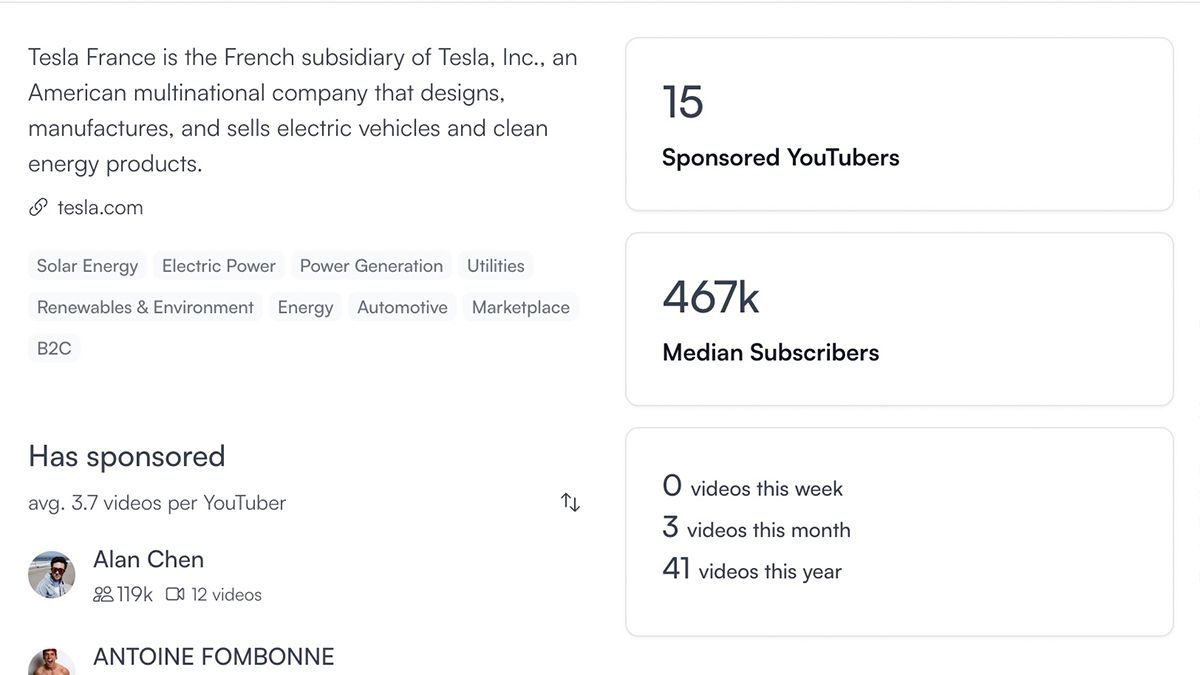The width and height of the screenshot is (1200, 675).
Task: Select the Energy tag
Action: (305, 307)
